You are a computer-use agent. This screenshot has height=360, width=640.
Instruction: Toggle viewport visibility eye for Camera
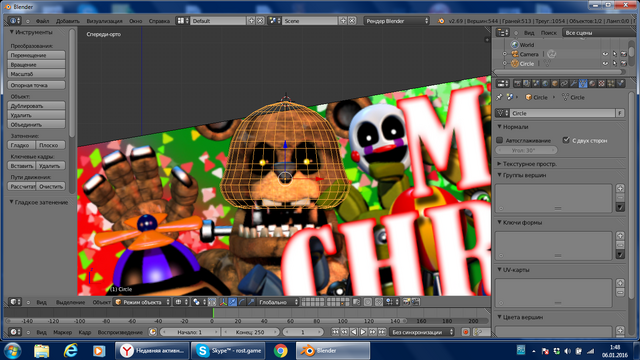605,54
